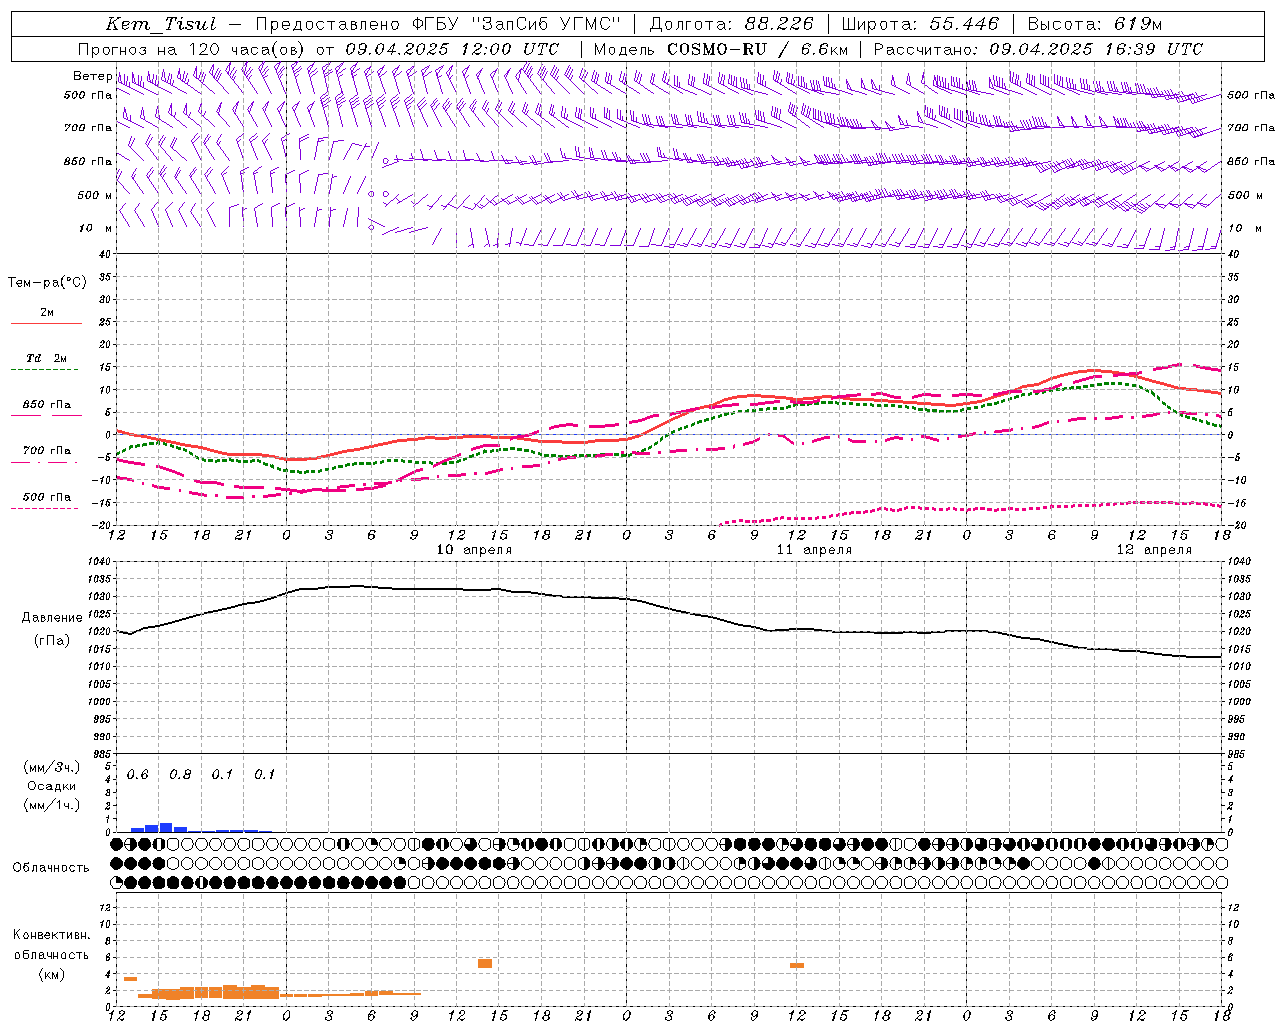Click 'Прогноз на 120 часа(ов)' forecast text
This screenshot has width=1280, height=1024.
click(192, 49)
